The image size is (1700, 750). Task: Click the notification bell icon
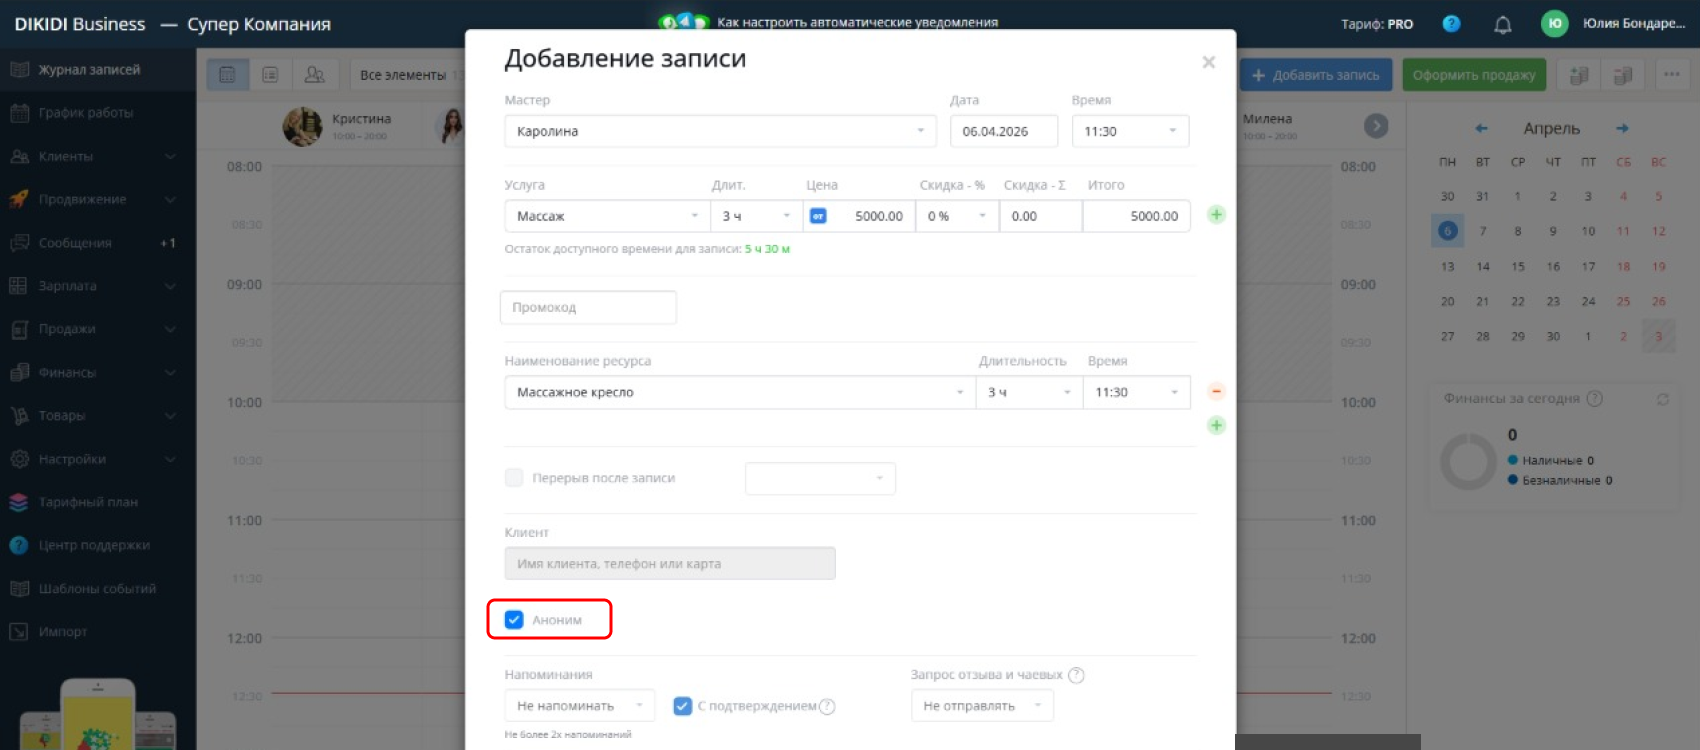click(x=1502, y=25)
